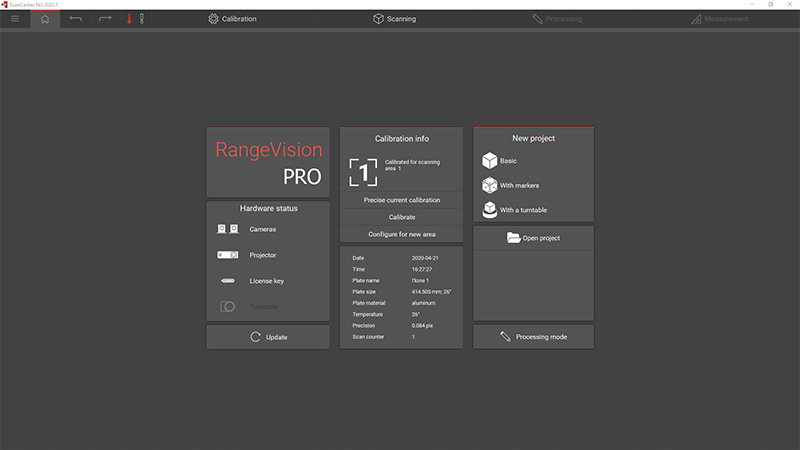Viewport: 800px width, 450px height.
Task: Go to the Home screen icon
Action: click(x=45, y=19)
